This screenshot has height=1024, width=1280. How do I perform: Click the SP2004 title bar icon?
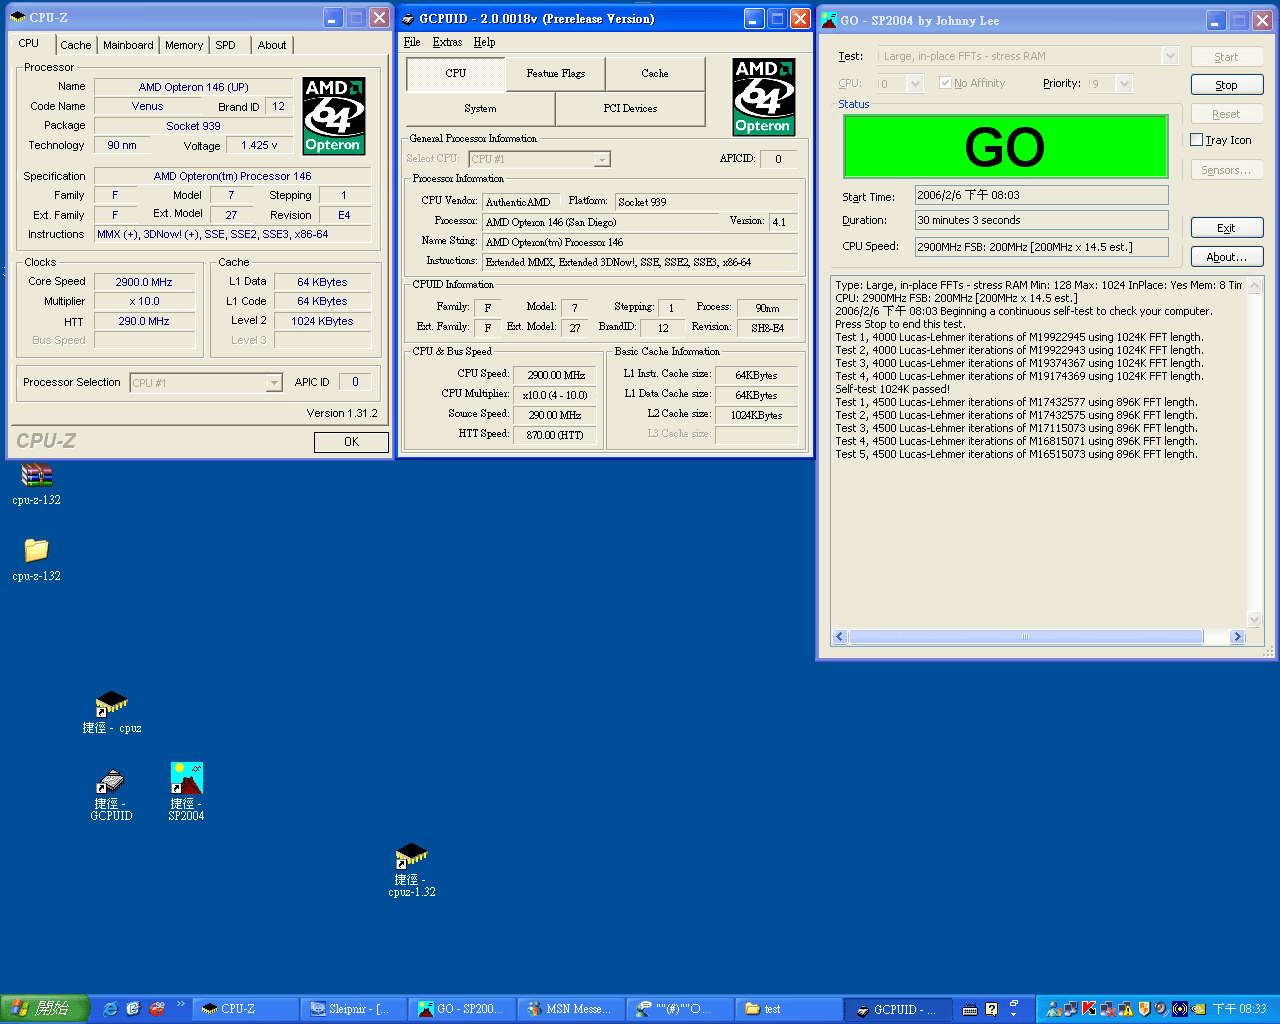point(829,20)
